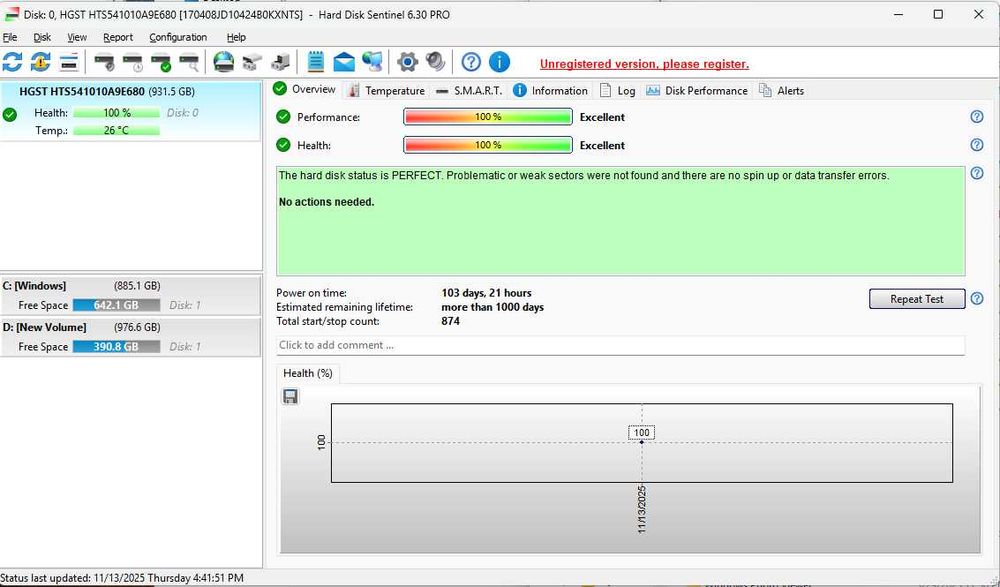1000x587 pixels.
Task: Select the Health (%) graph tab
Action: (x=308, y=373)
